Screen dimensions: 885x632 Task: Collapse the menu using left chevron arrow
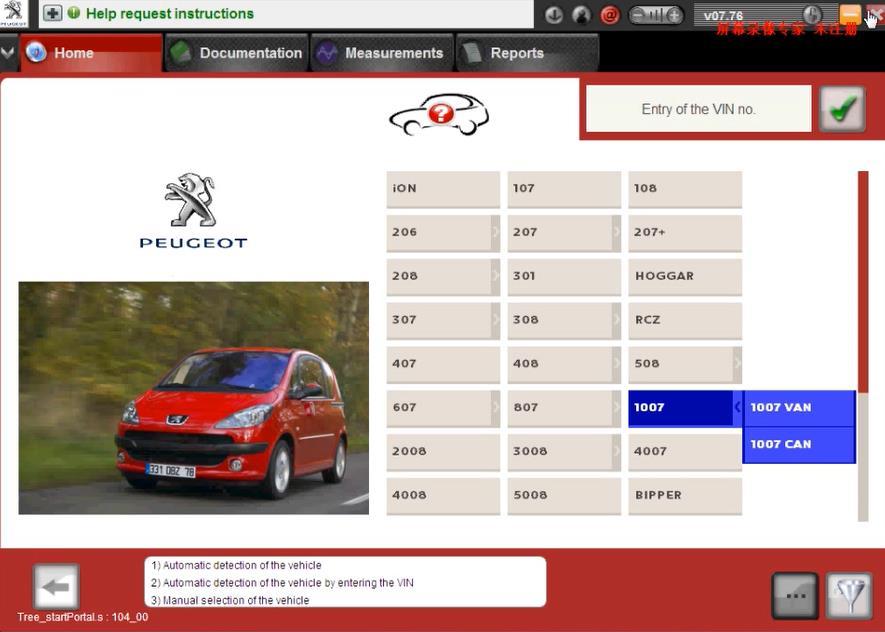click(x=8, y=52)
